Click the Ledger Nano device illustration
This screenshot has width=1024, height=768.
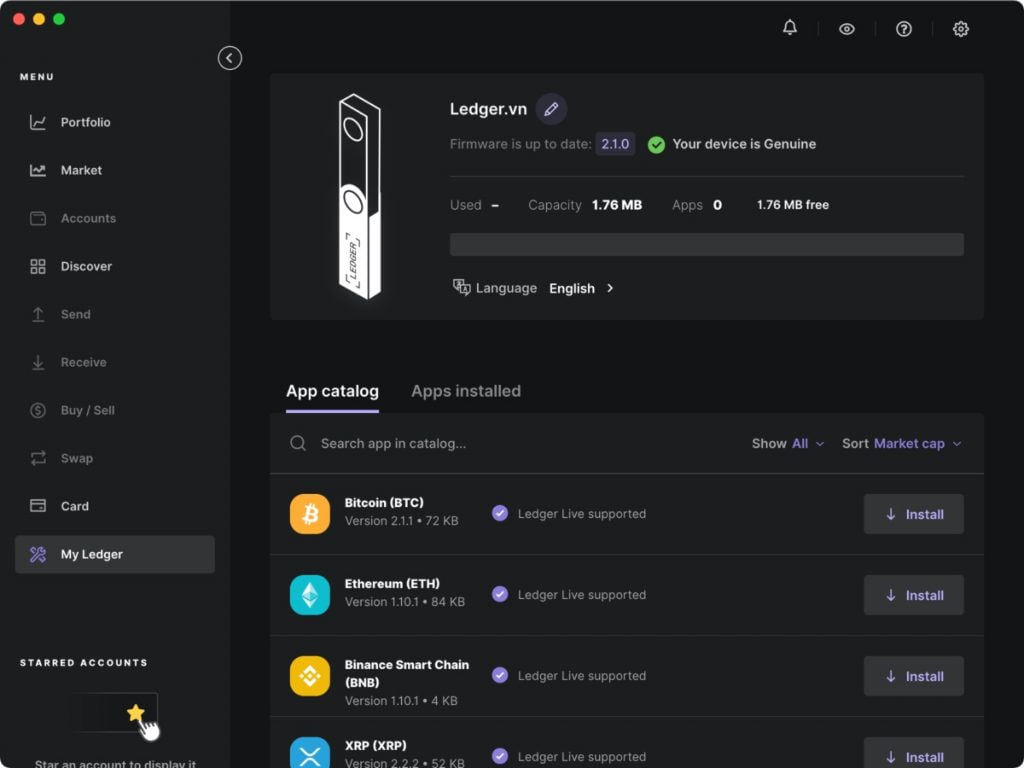coord(359,197)
